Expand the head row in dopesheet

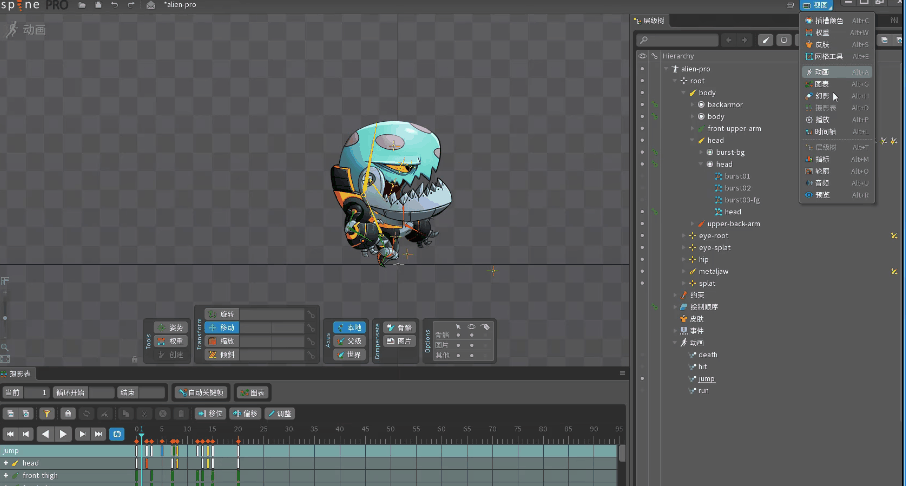pyautogui.click(x=6, y=463)
